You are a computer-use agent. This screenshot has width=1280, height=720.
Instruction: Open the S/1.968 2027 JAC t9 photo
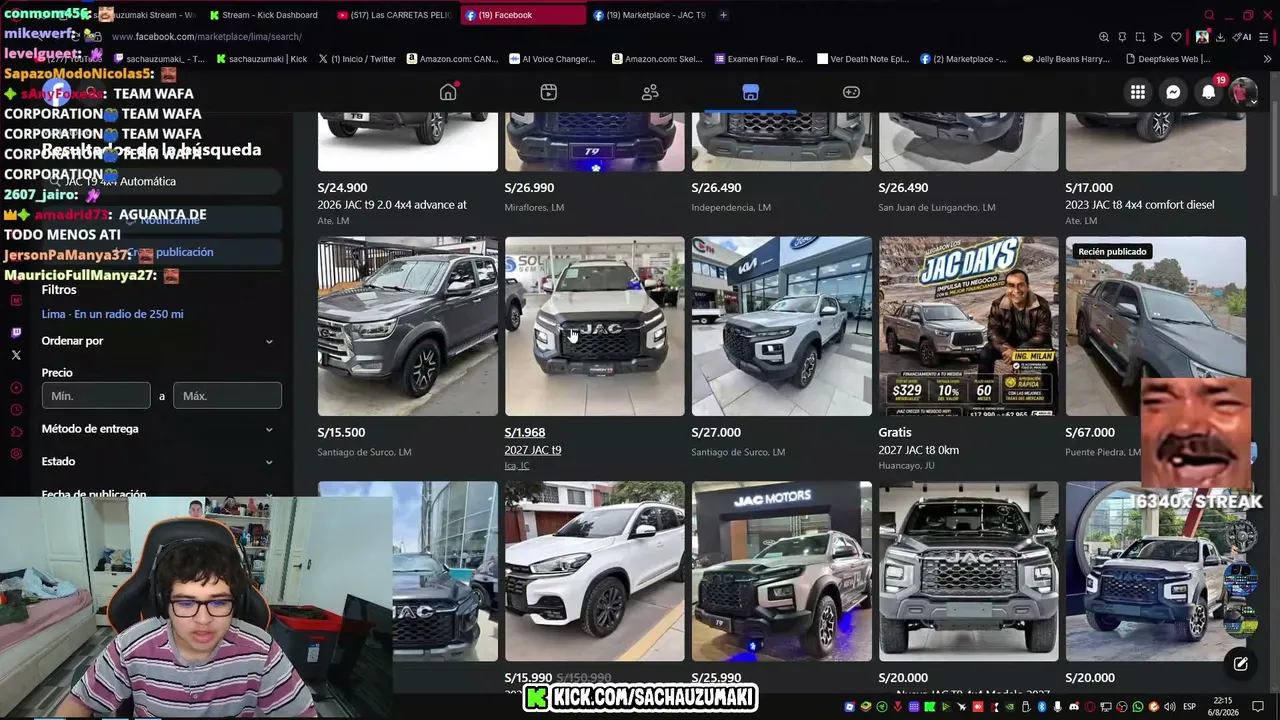click(594, 326)
